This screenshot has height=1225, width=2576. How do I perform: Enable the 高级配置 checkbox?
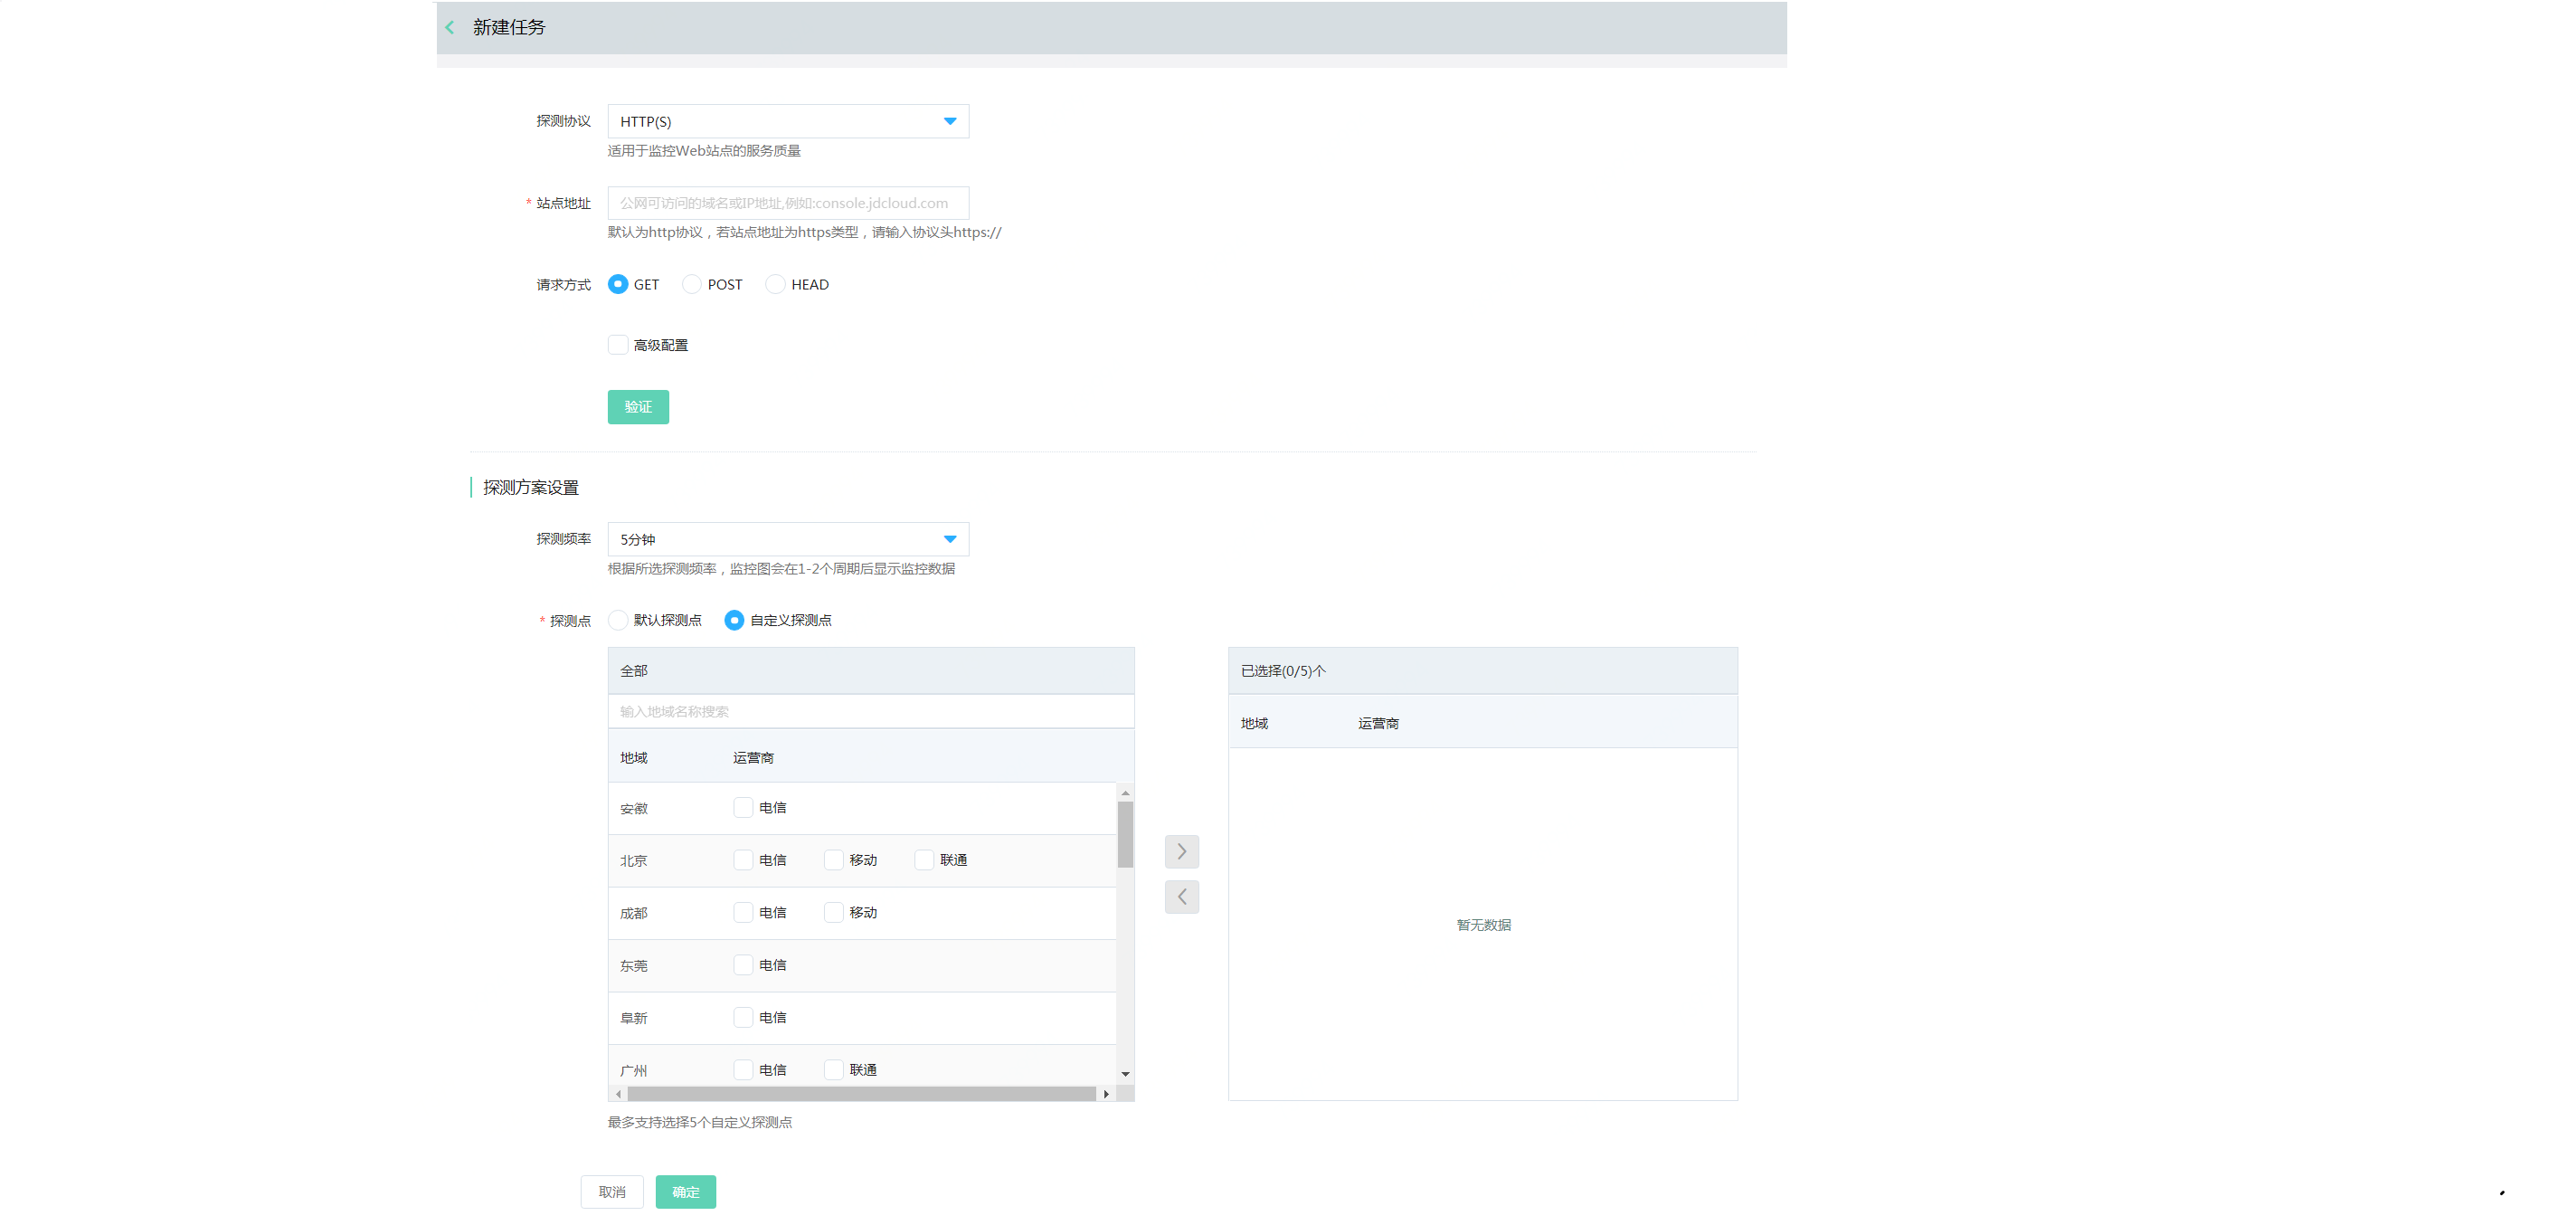click(617, 344)
